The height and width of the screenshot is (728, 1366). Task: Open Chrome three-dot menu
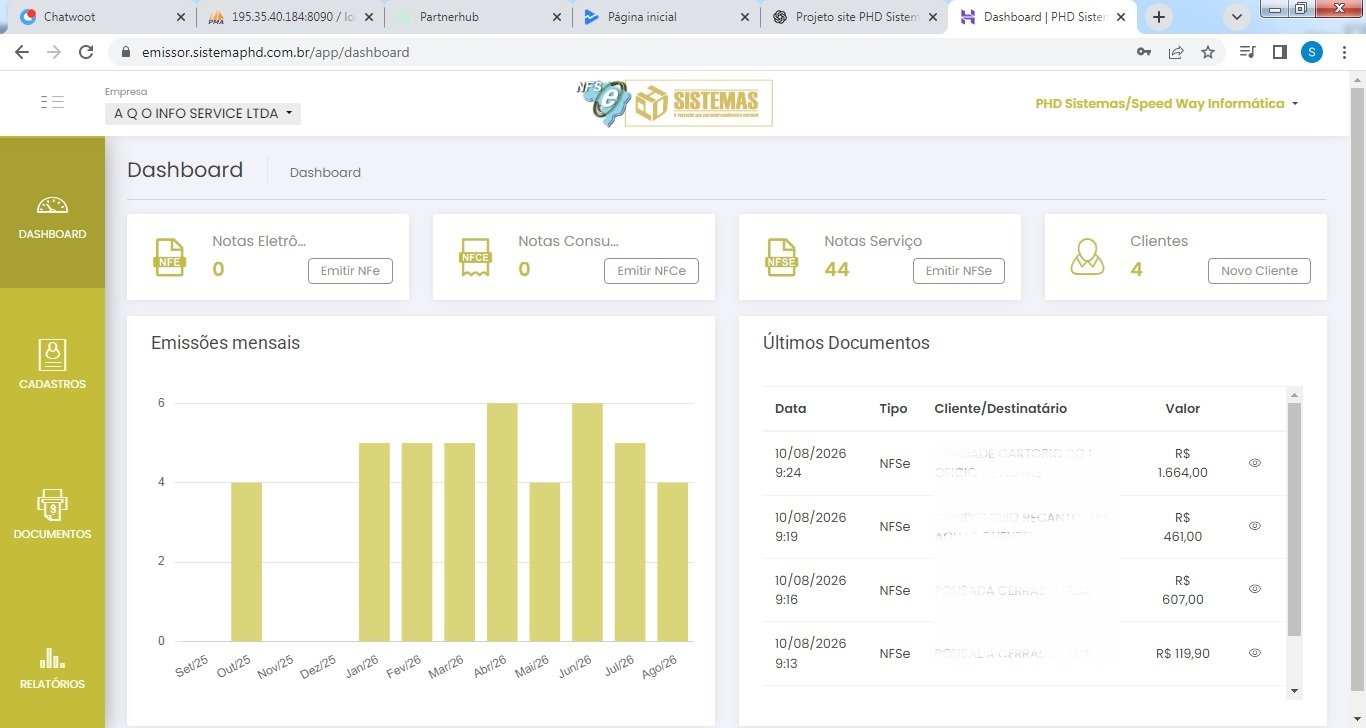[1343, 52]
